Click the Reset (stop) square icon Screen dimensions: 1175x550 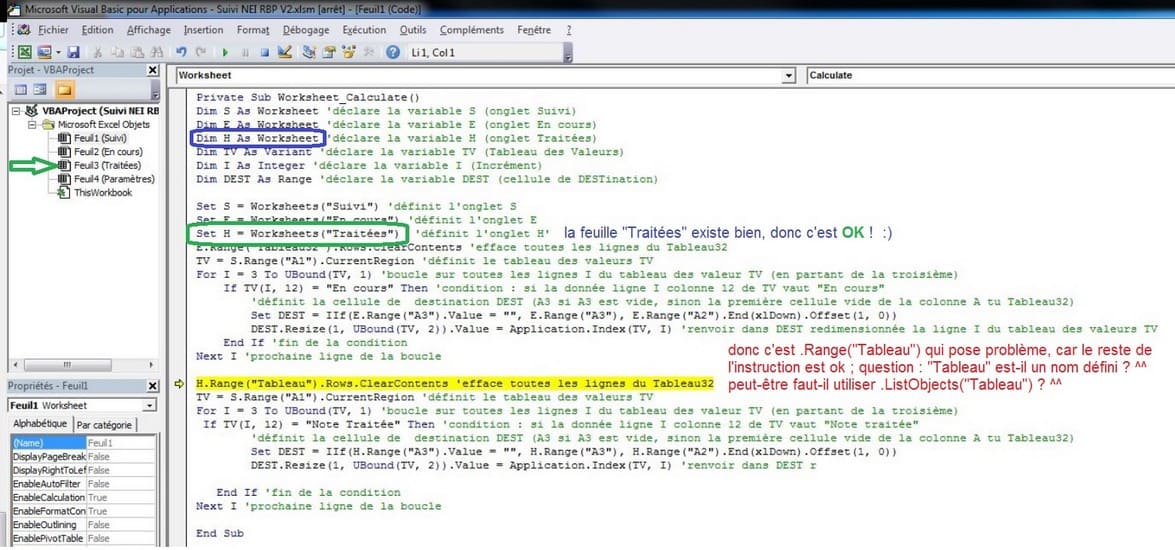pyautogui.click(x=265, y=52)
